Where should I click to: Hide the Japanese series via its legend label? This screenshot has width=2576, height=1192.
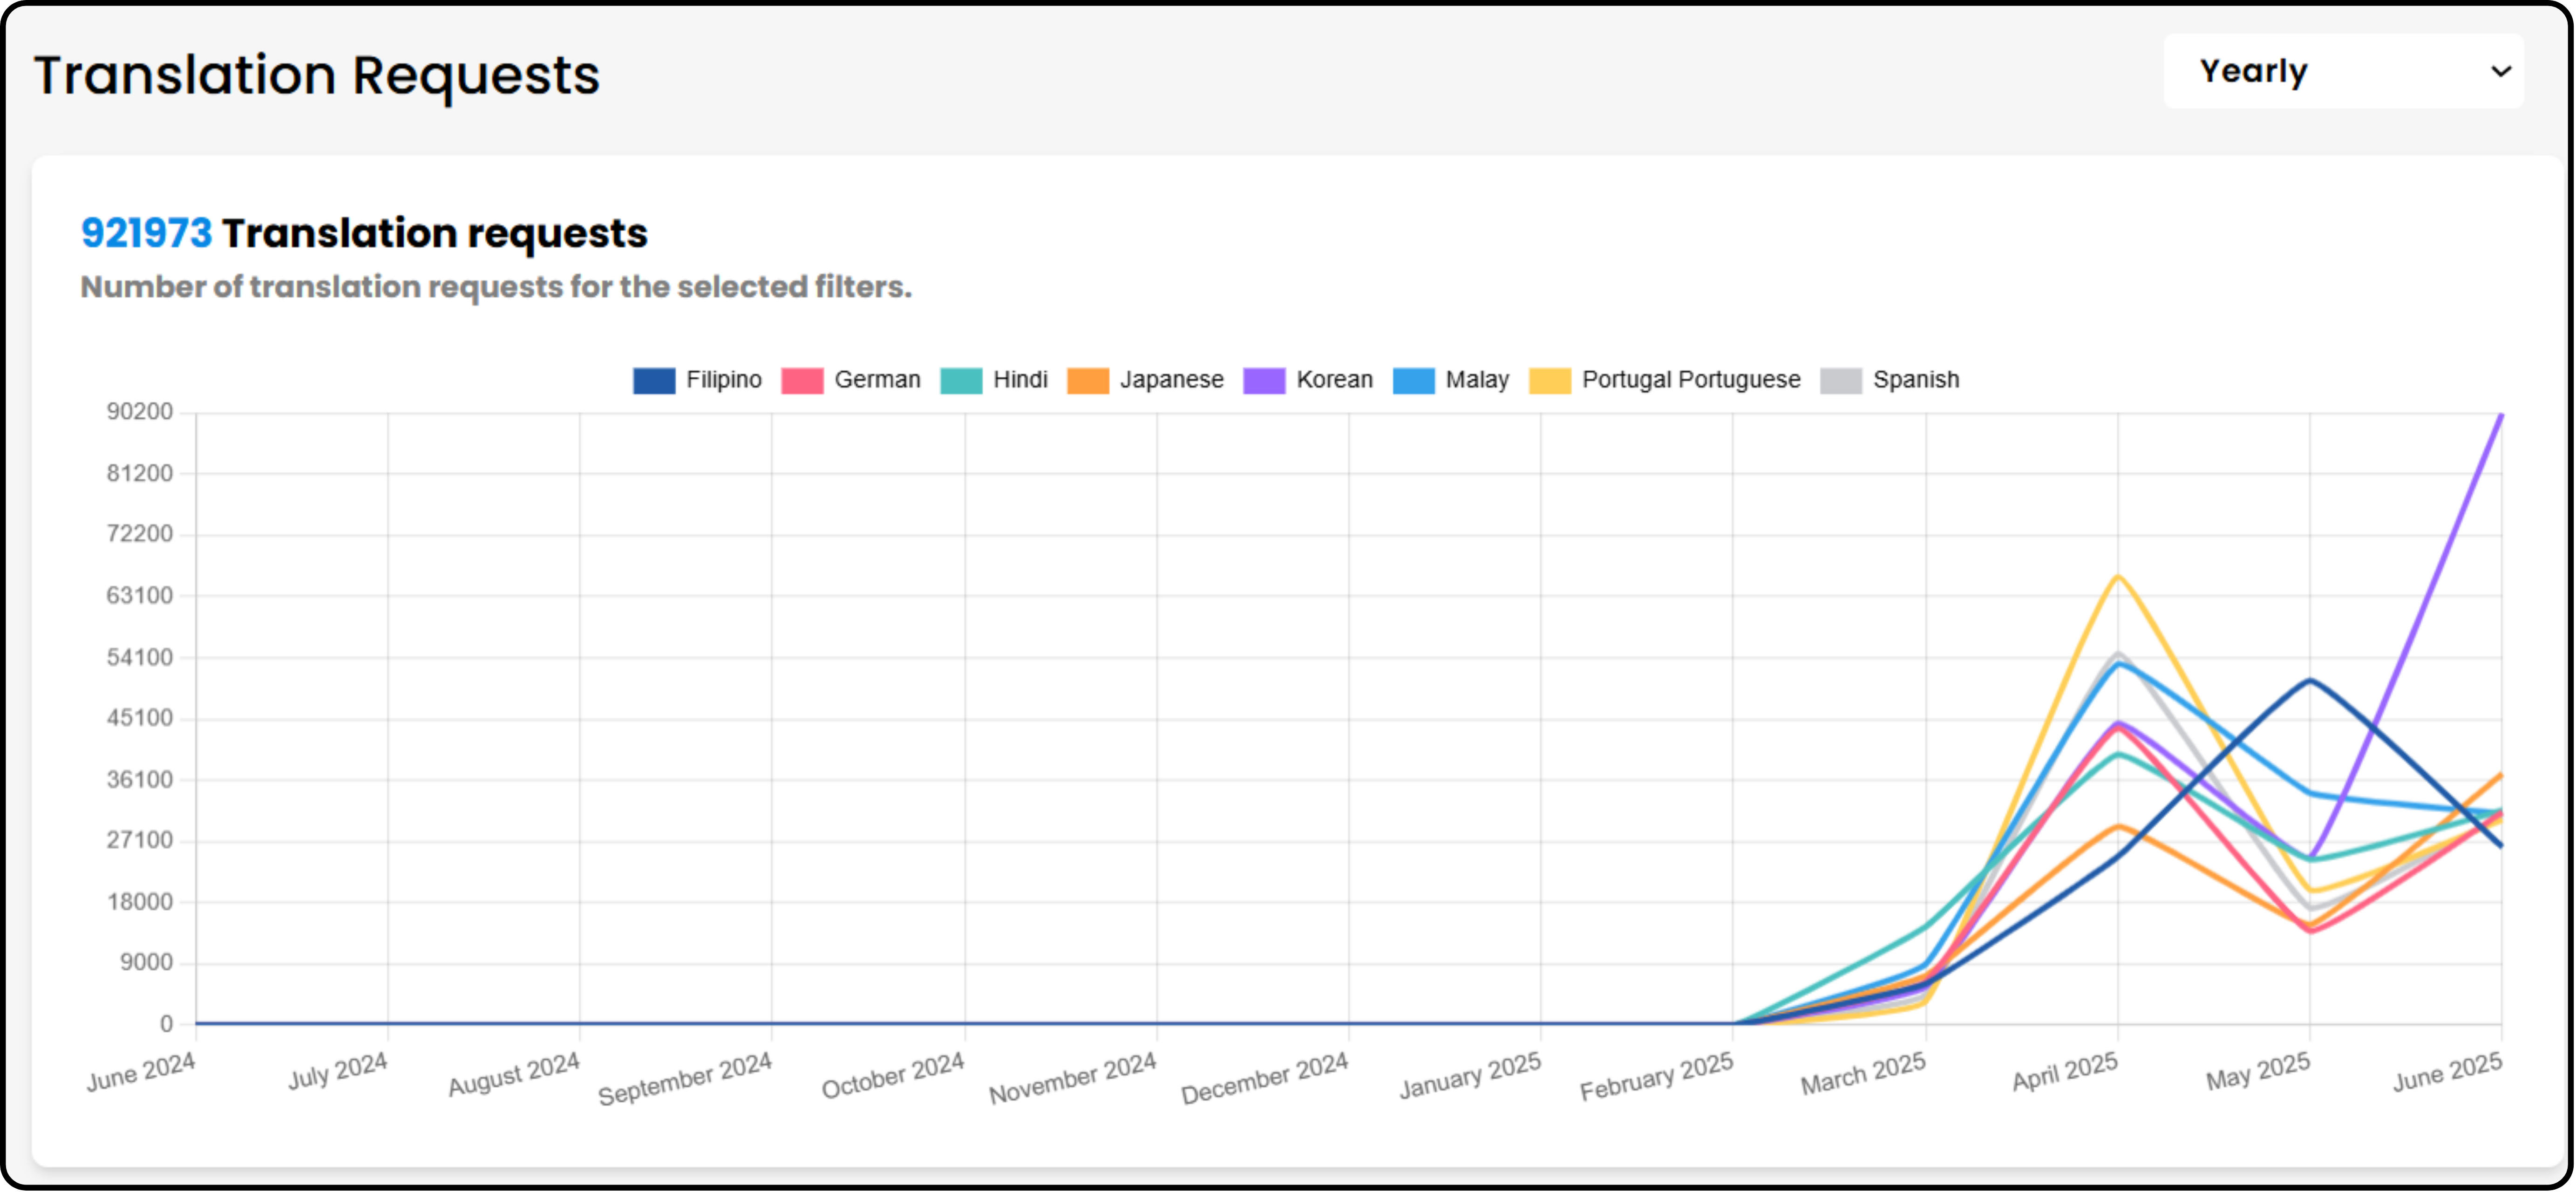click(1171, 380)
